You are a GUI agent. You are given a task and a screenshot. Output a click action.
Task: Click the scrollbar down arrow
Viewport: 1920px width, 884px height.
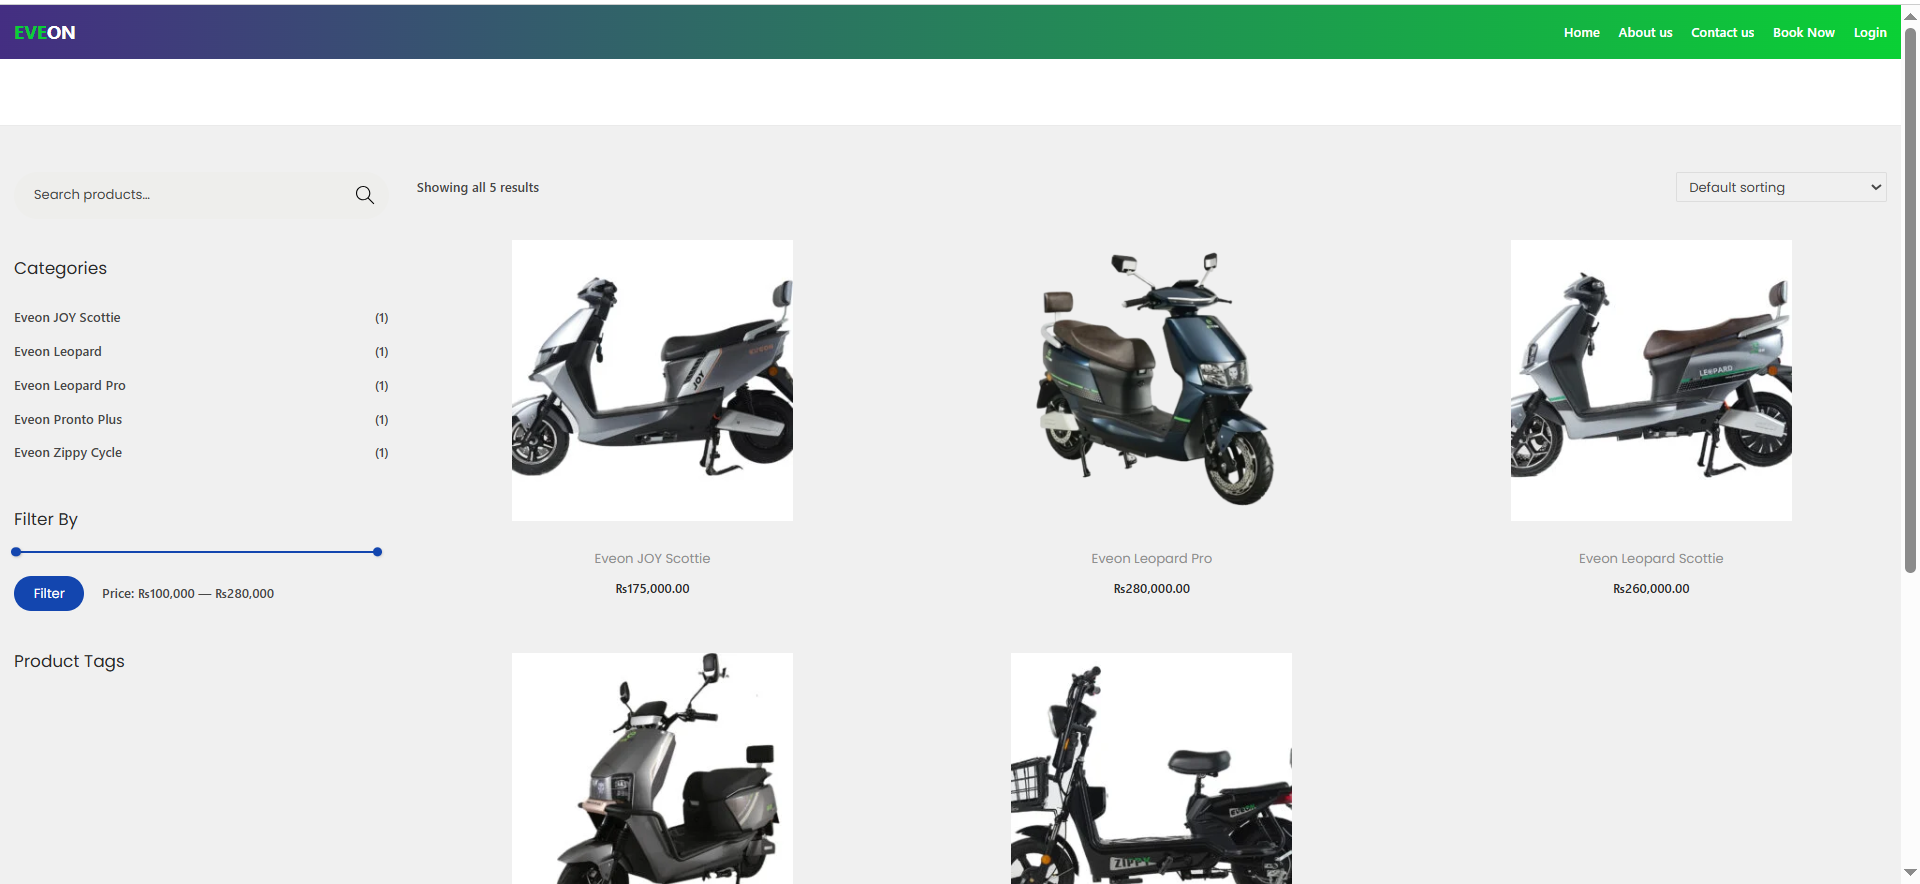(x=1910, y=873)
